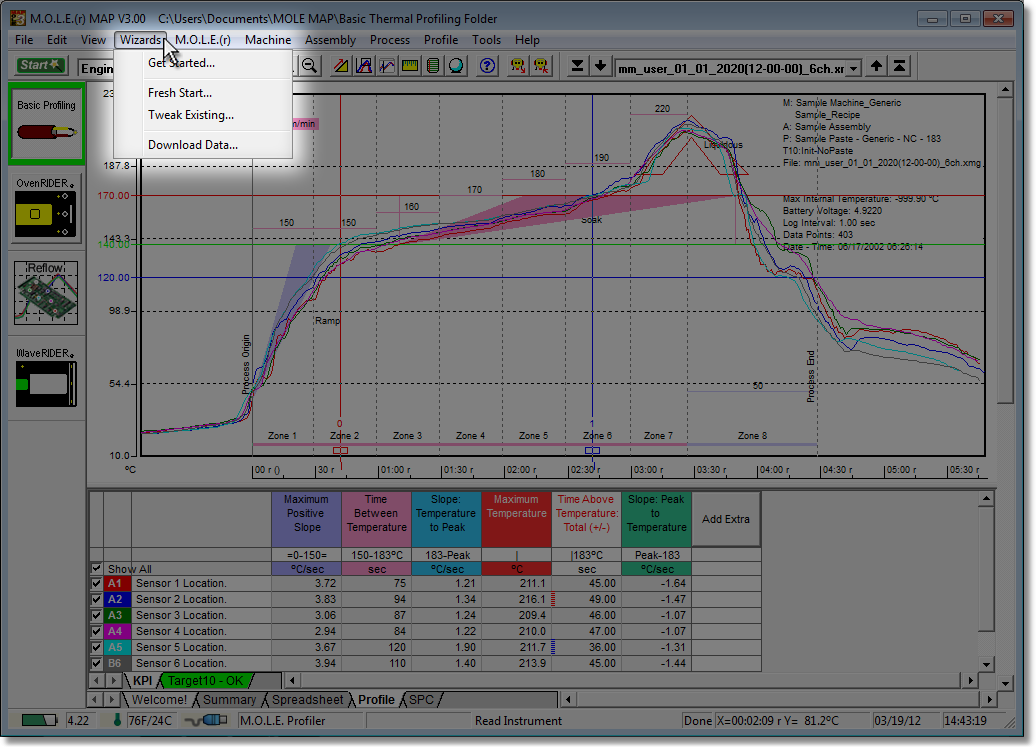Select the Basic Profiling environment icon

click(46, 124)
